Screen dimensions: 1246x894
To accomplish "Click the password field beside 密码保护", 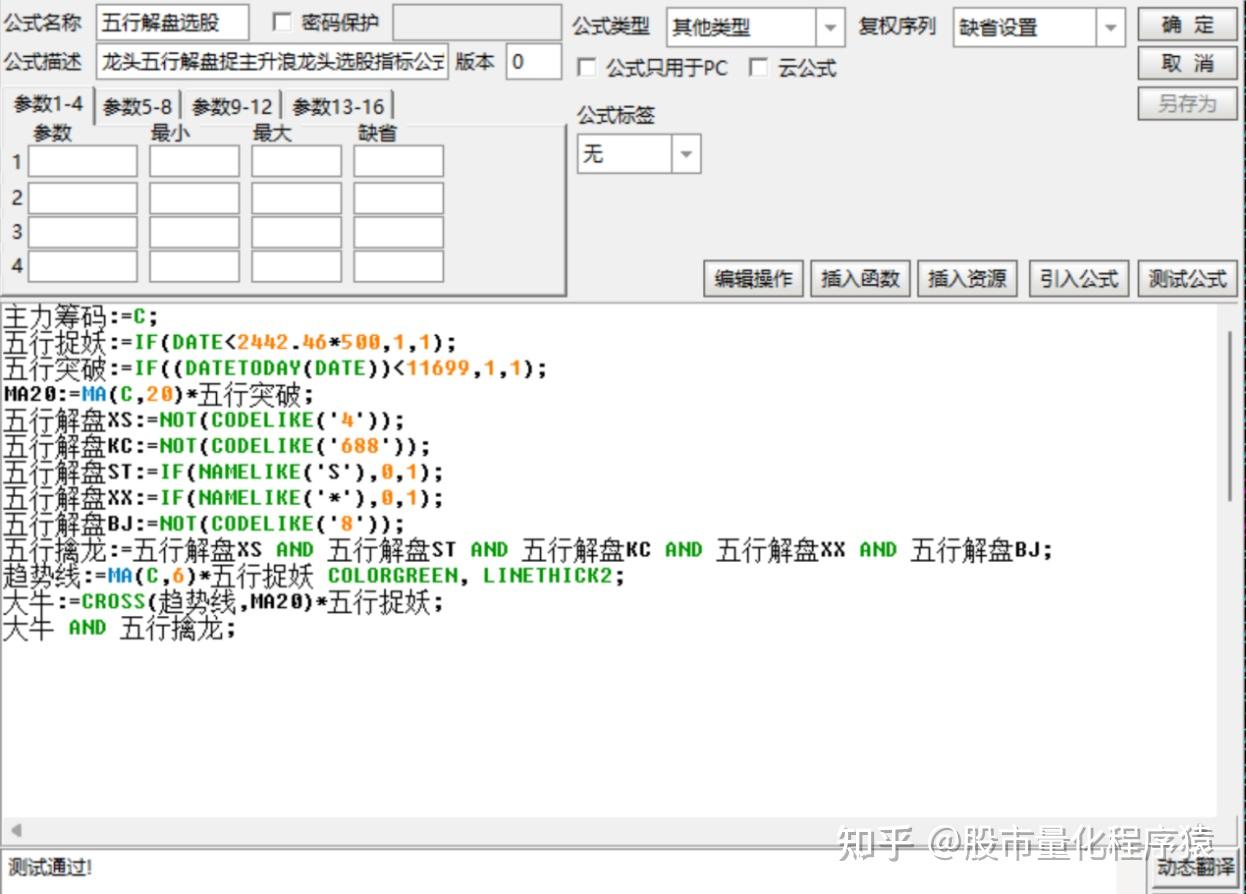I will click(476, 23).
